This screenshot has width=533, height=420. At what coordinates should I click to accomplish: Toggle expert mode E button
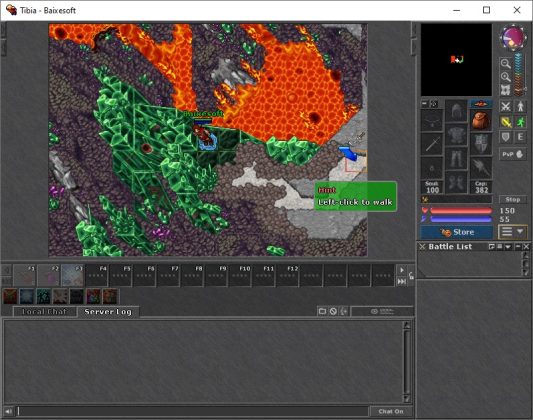coord(520,137)
